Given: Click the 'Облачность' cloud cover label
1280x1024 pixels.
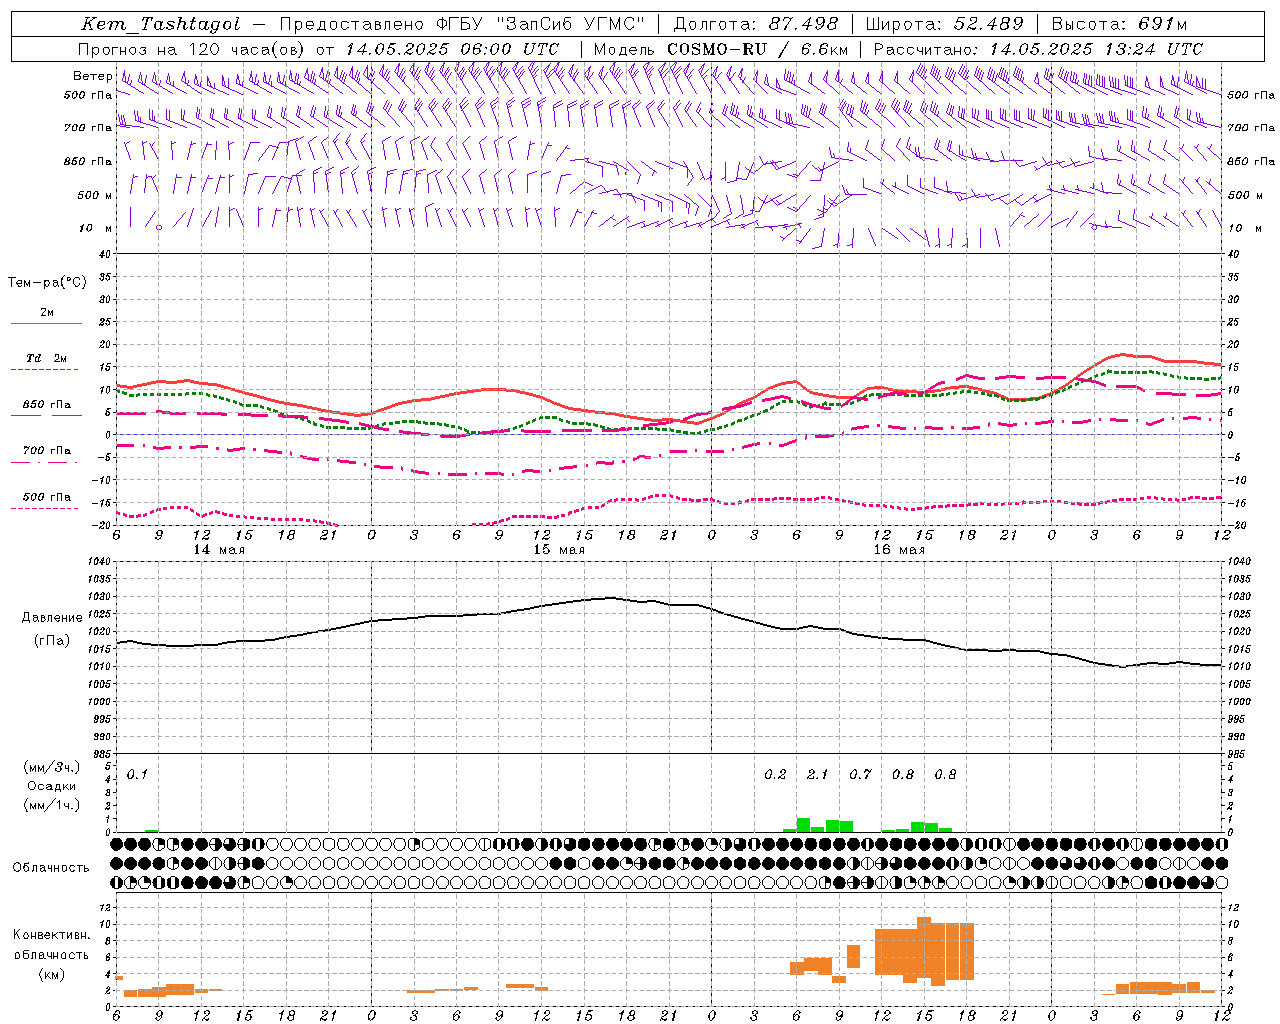Looking at the screenshot, I should tap(51, 868).
